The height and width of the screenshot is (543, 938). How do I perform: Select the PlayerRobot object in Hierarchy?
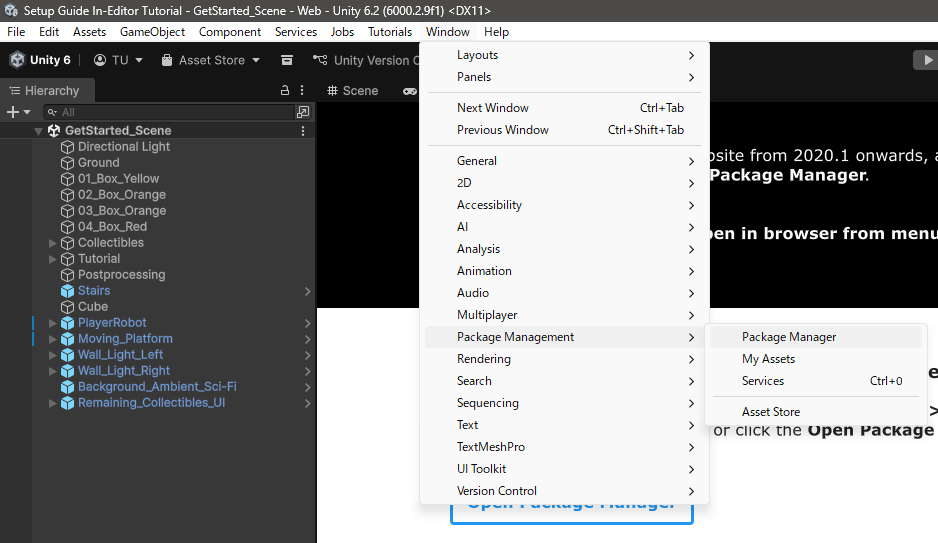(112, 323)
